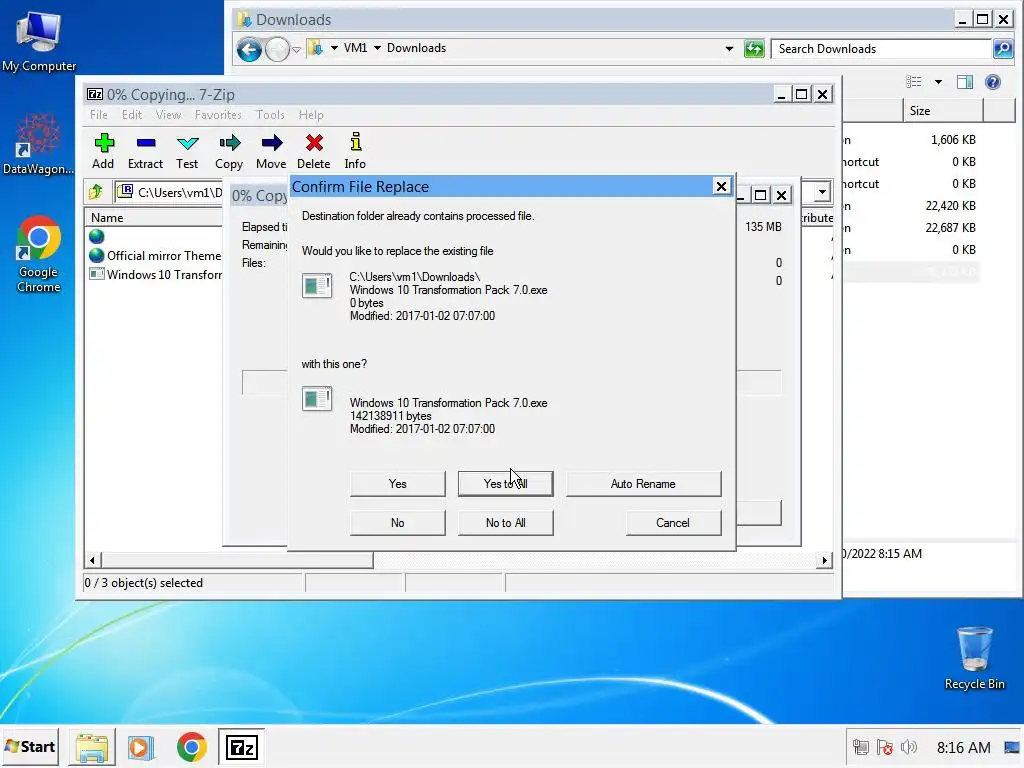
Task: Expand the 7-Zip address path dropdown
Action: [x=822, y=192]
